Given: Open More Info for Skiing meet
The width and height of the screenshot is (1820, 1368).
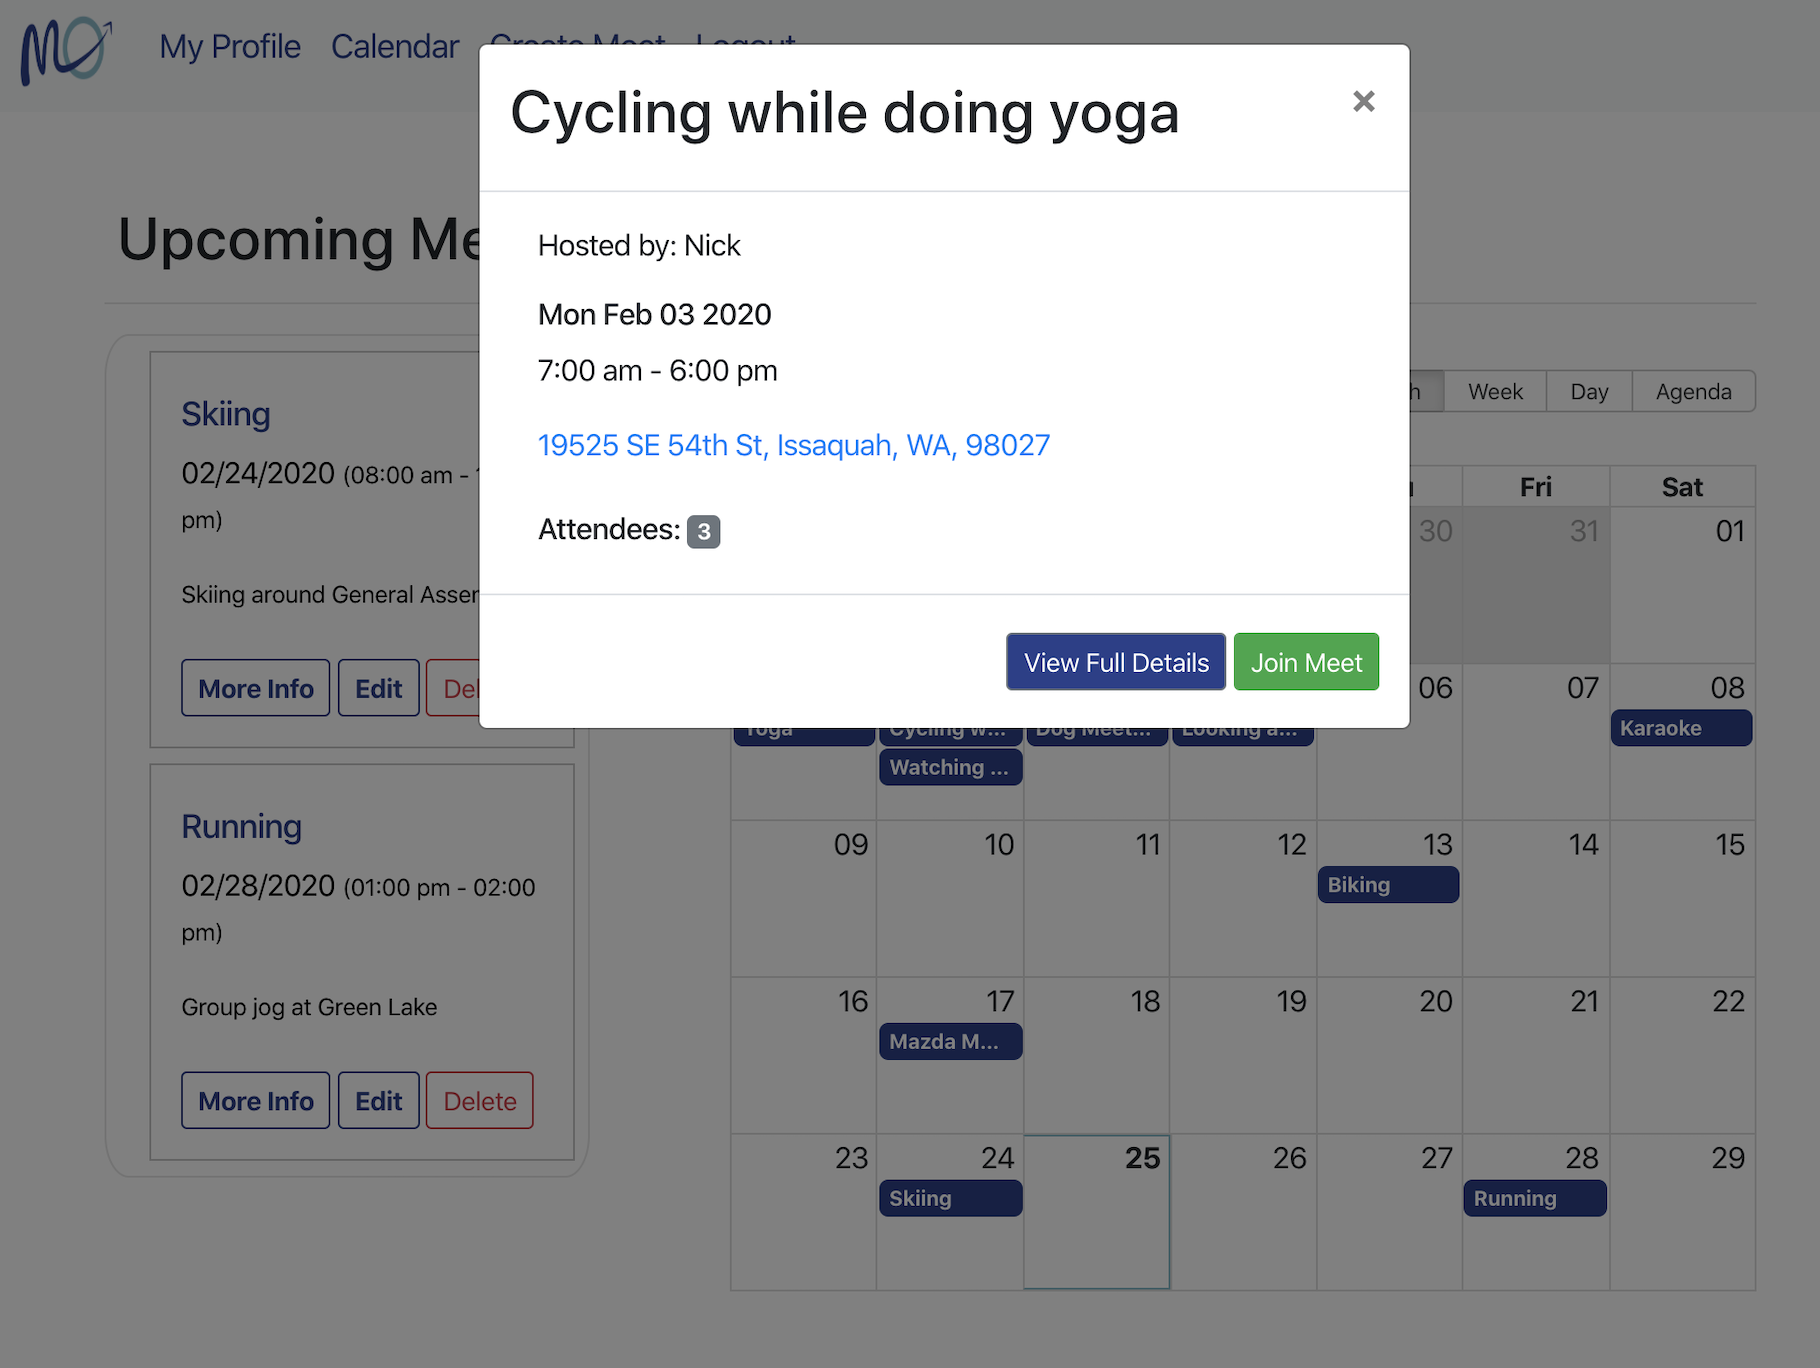Looking at the screenshot, I should pyautogui.click(x=256, y=688).
